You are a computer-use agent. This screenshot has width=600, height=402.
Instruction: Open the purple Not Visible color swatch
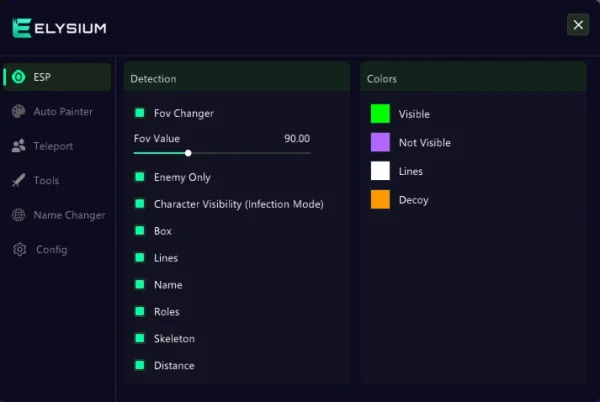click(380, 142)
